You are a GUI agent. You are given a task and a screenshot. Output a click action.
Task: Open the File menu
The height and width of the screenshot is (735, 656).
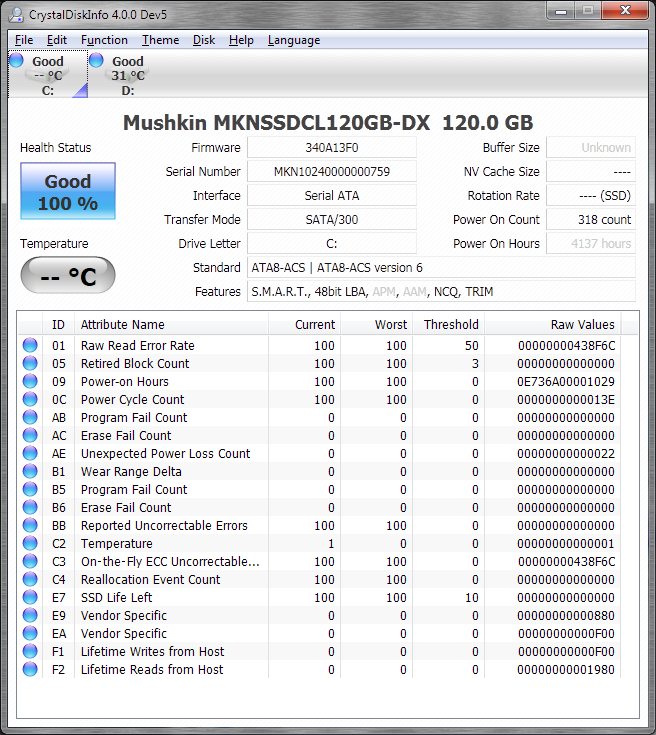24,40
